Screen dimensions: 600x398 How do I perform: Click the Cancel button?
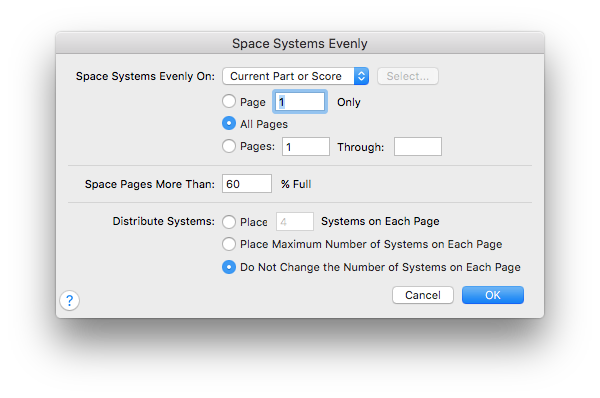(423, 295)
